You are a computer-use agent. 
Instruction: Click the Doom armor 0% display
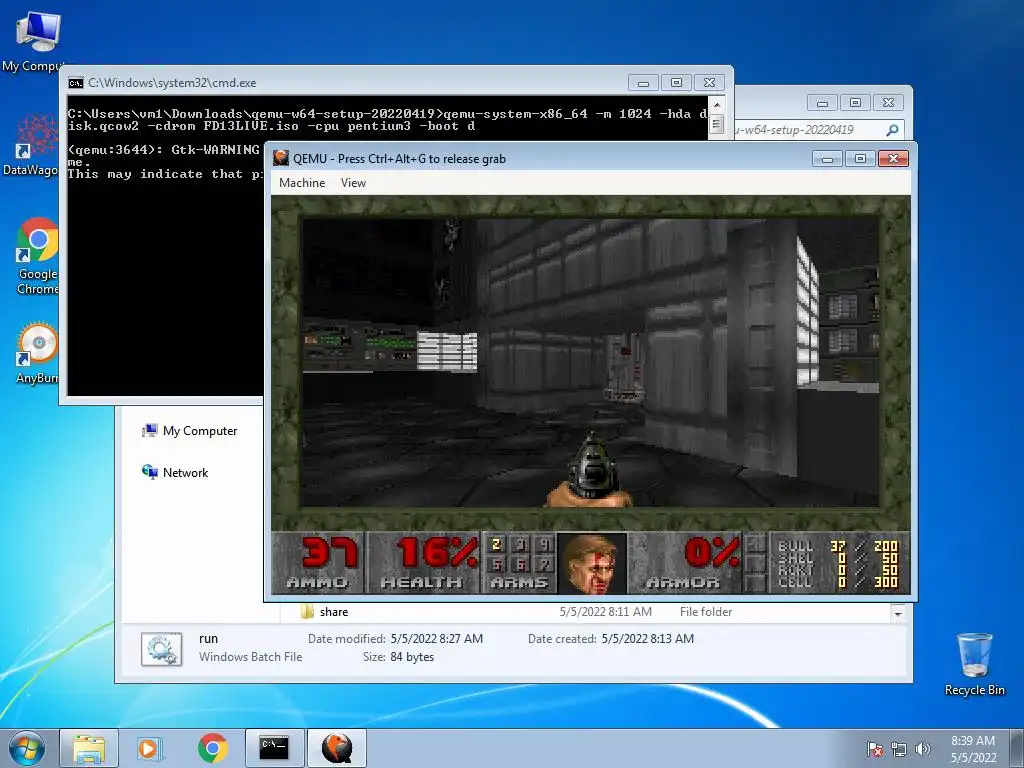(712, 552)
